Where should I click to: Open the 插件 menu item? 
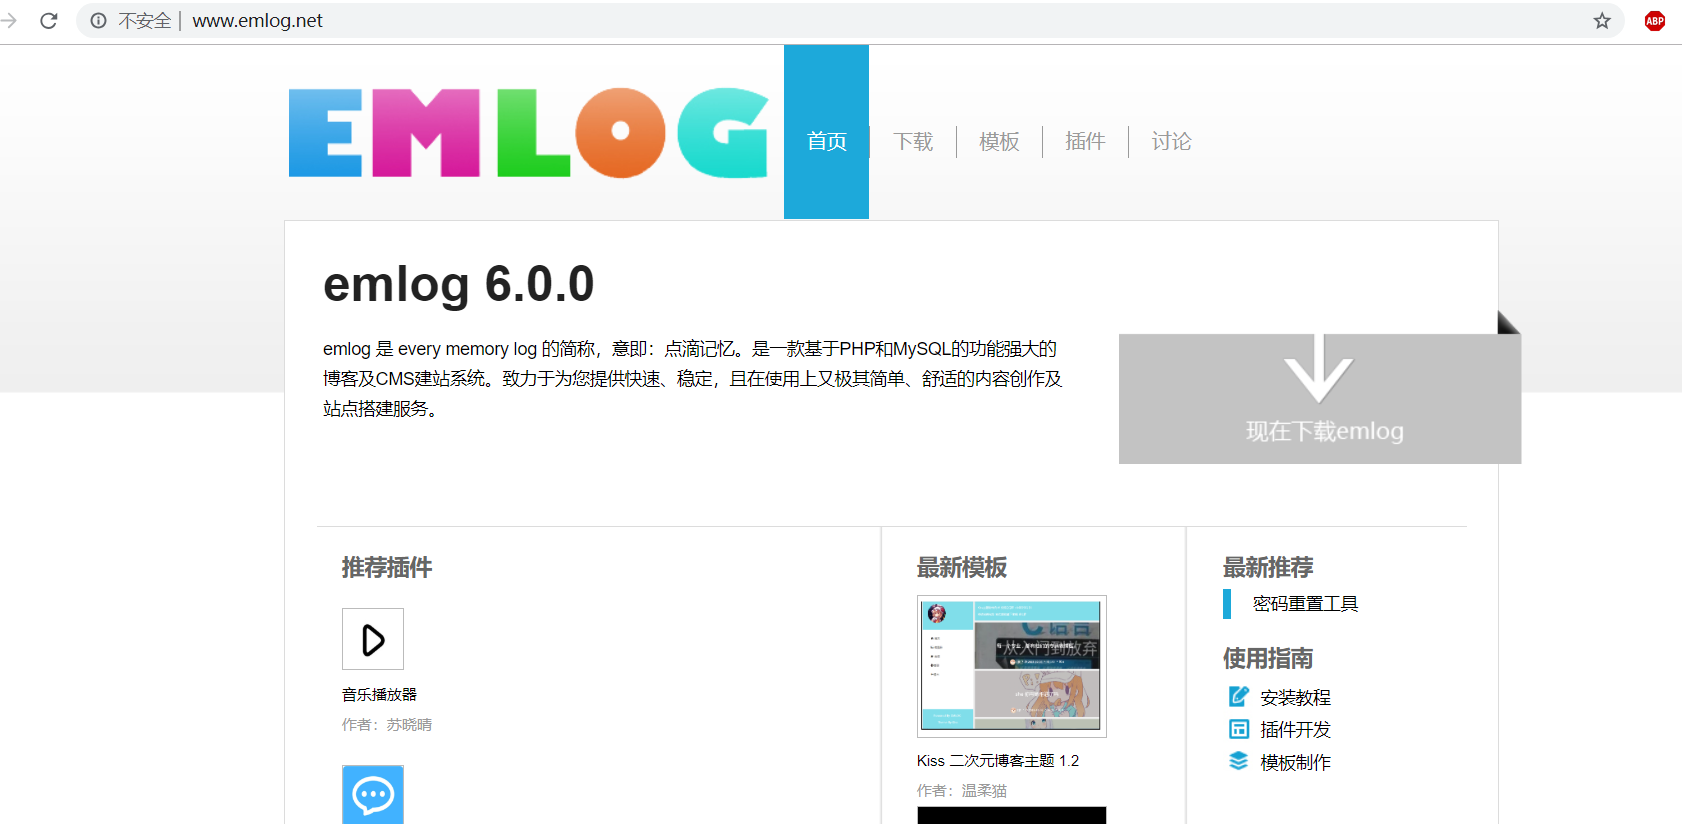pyautogui.click(x=1085, y=142)
